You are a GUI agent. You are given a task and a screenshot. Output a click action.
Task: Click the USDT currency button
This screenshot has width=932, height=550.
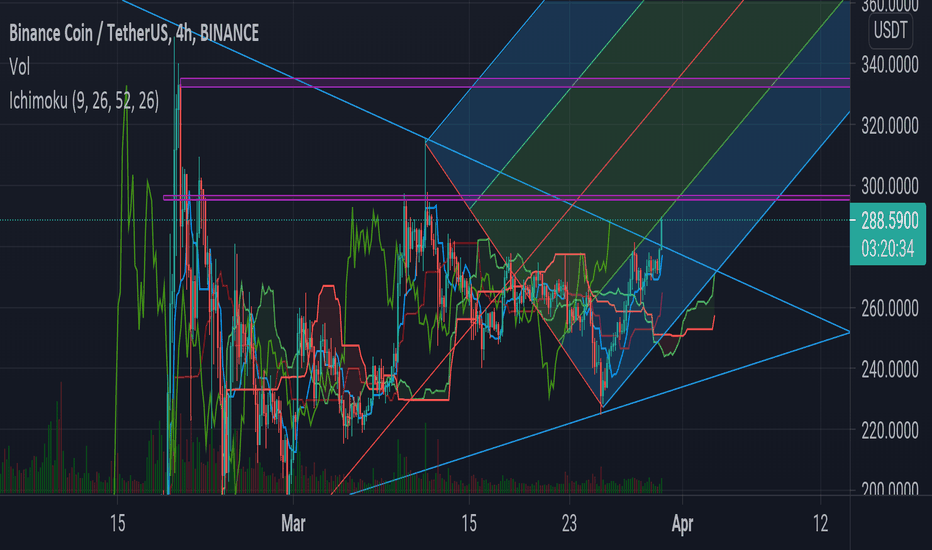[x=890, y=30]
